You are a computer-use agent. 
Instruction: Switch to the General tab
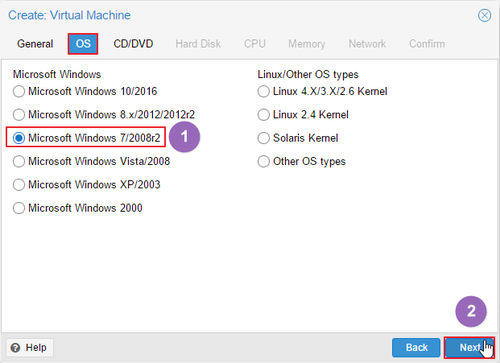[x=35, y=44]
